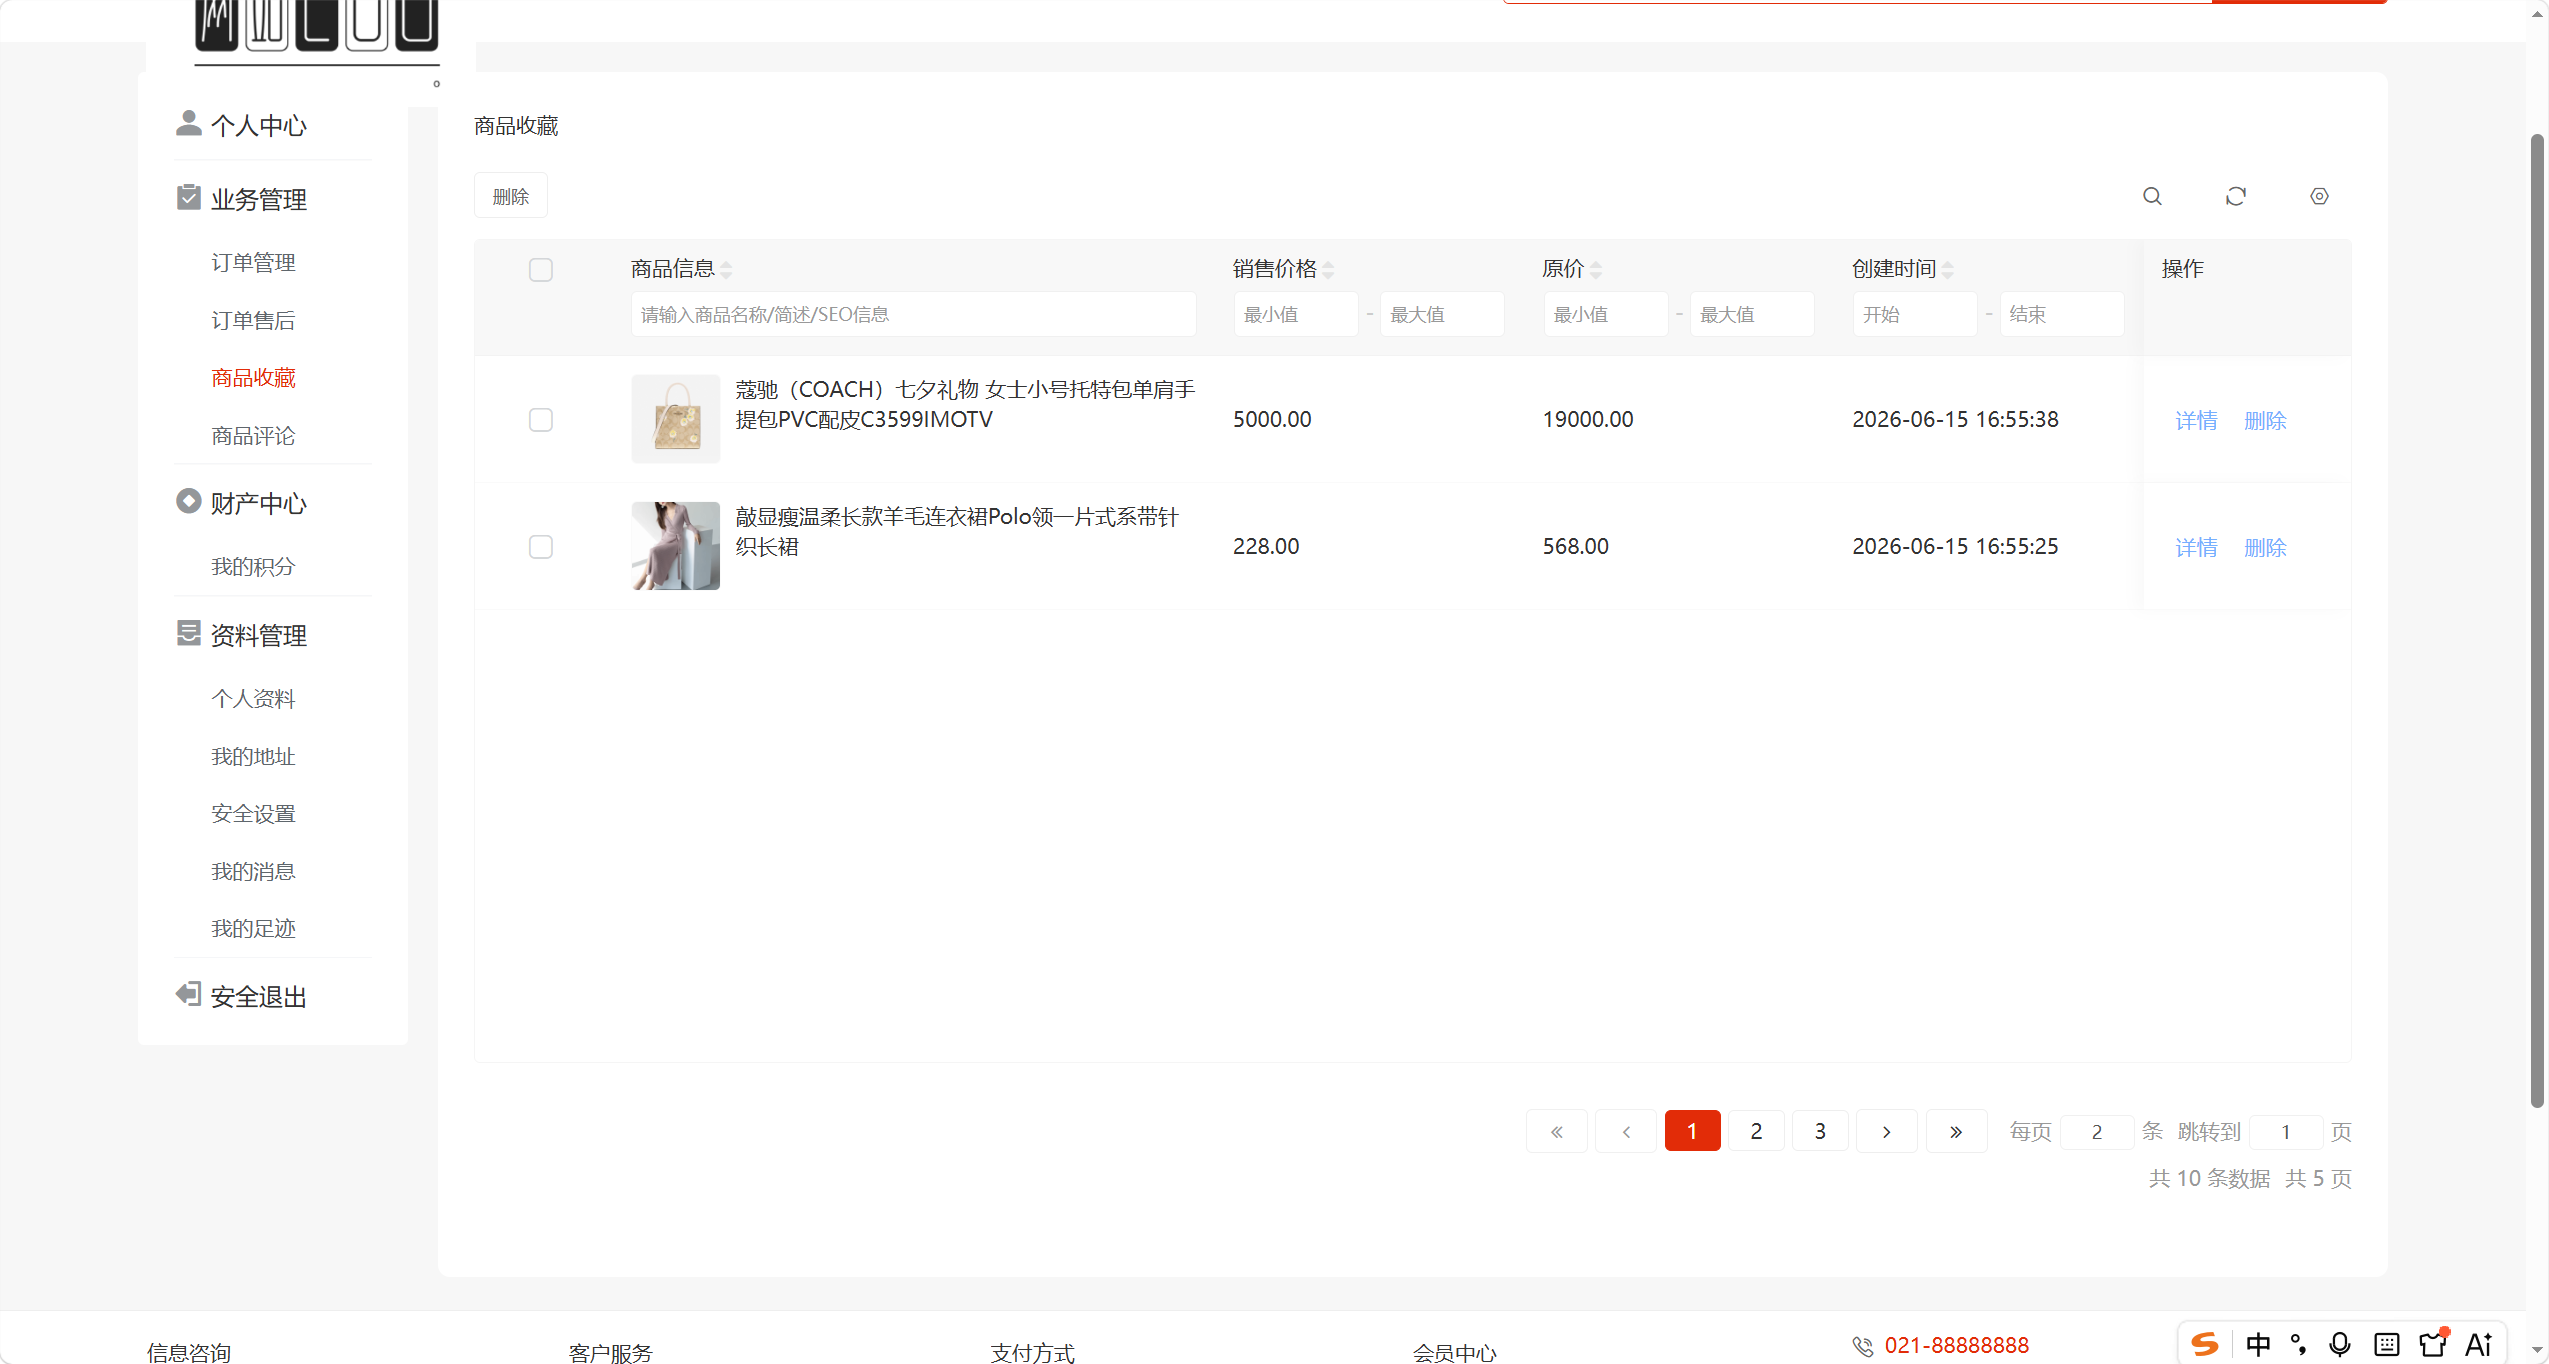Click the 个人中心 user icon in the sidebar
The width and height of the screenshot is (2549, 1364).
[x=188, y=123]
